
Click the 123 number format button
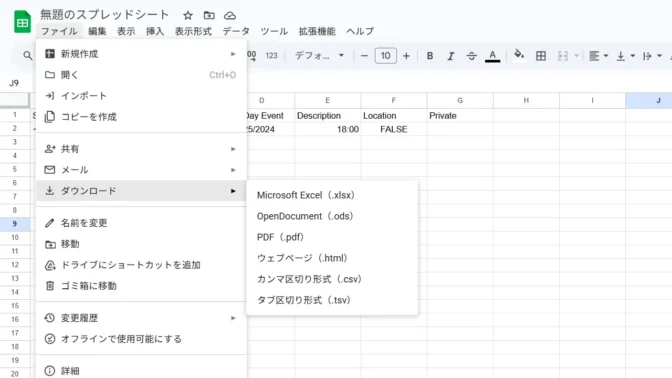tap(271, 56)
